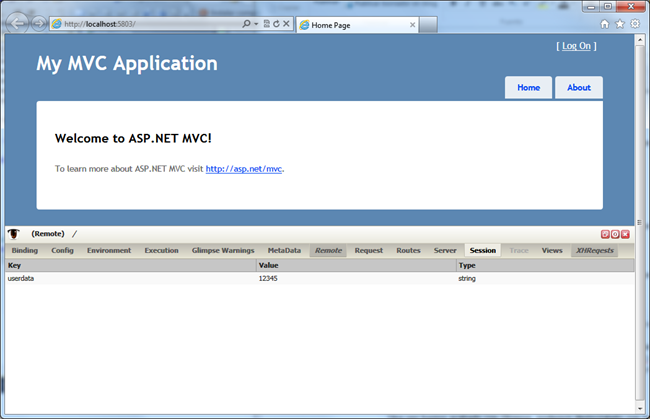
Task: Show the Environment tab
Action: tap(109, 250)
